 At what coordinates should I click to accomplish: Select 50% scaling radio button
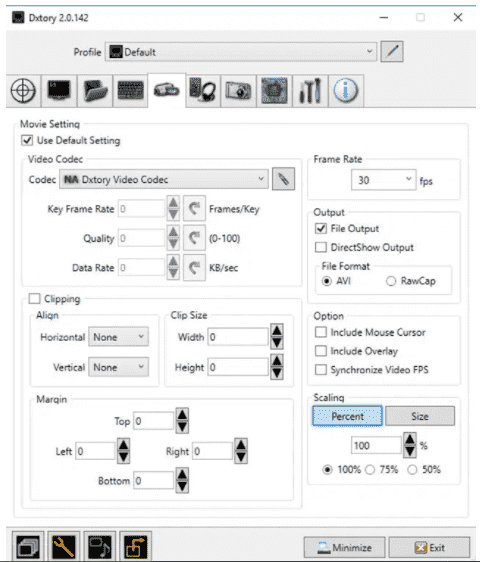(x=412, y=470)
